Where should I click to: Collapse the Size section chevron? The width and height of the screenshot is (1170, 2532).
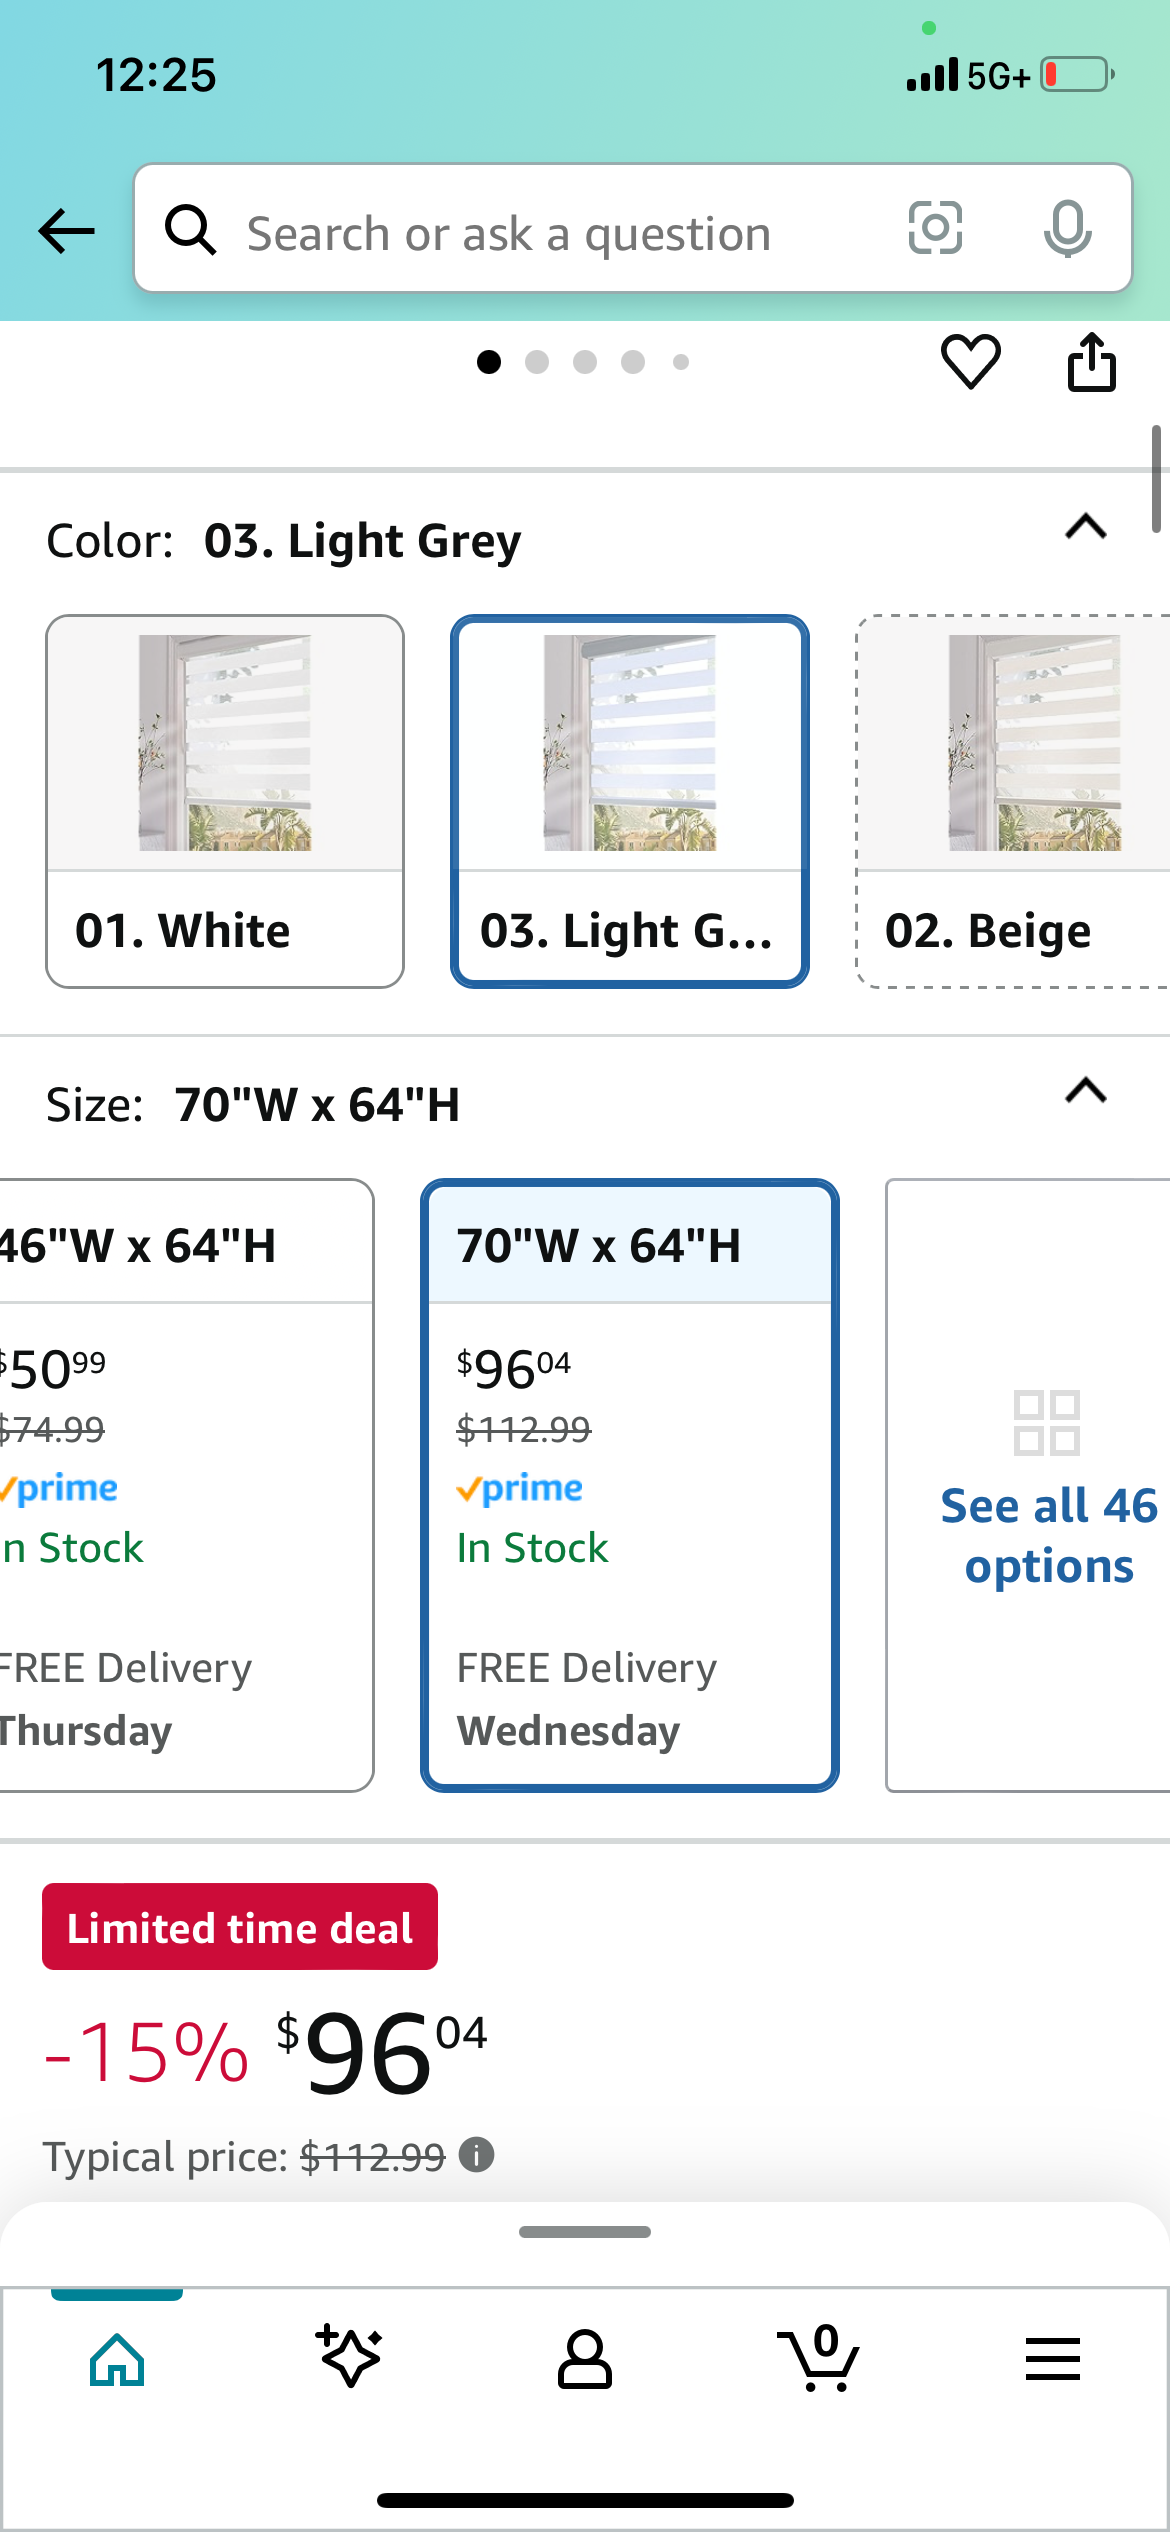1086,1091
